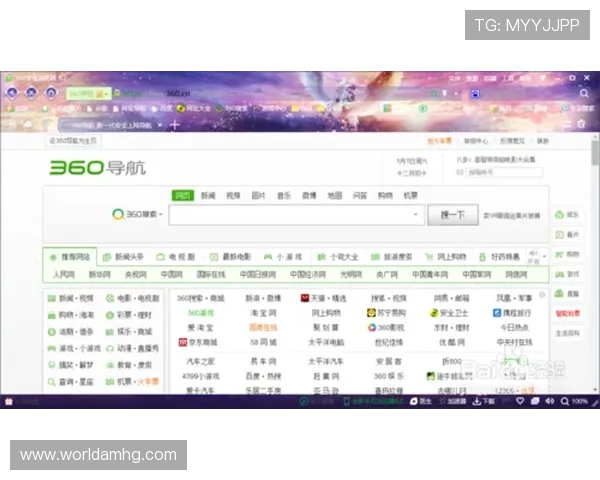The height and width of the screenshot is (480, 600).
Task: Click the browser back arrow button
Action: point(12,93)
